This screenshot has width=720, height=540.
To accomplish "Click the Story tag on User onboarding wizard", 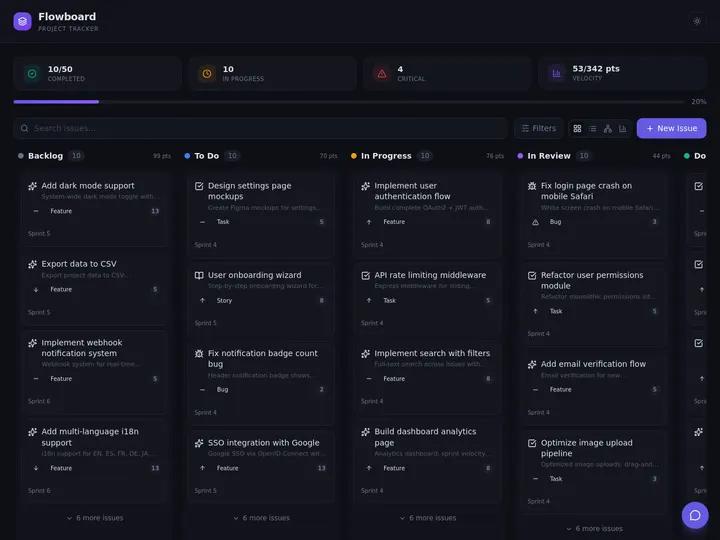I will click(x=224, y=300).
